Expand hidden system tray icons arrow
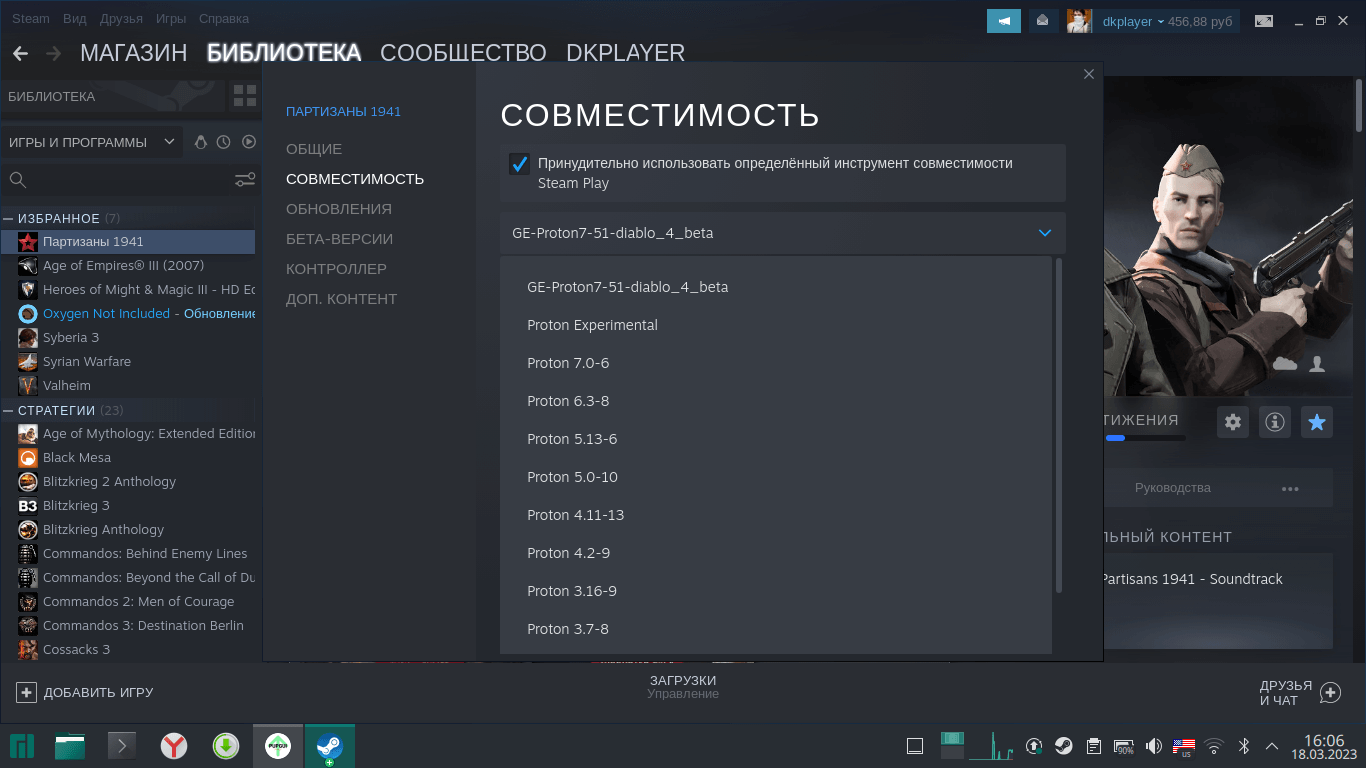The height and width of the screenshot is (768, 1366). [1272, 746]
